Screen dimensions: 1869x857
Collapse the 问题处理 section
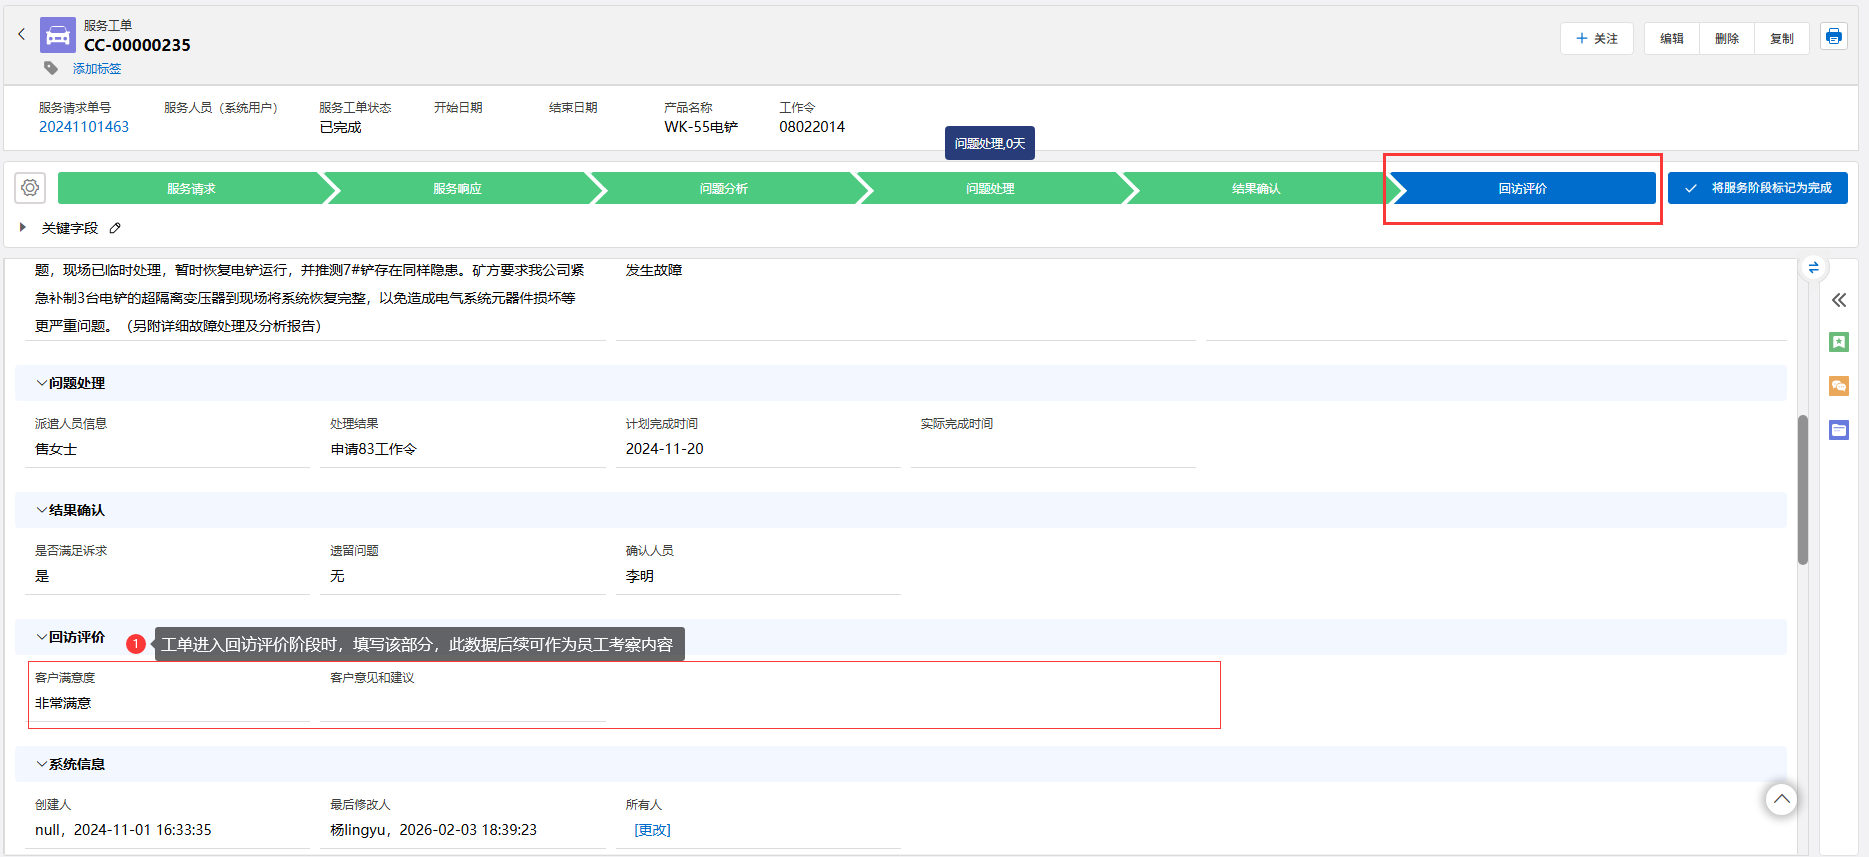(42, 383)
